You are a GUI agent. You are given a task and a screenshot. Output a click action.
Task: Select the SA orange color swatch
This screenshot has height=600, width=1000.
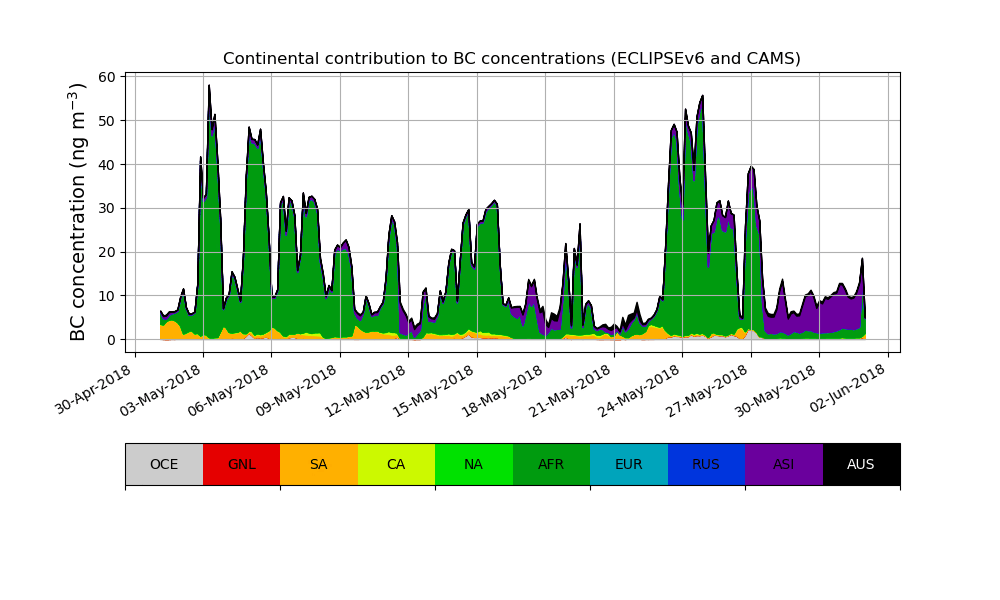tap(319, 464)
